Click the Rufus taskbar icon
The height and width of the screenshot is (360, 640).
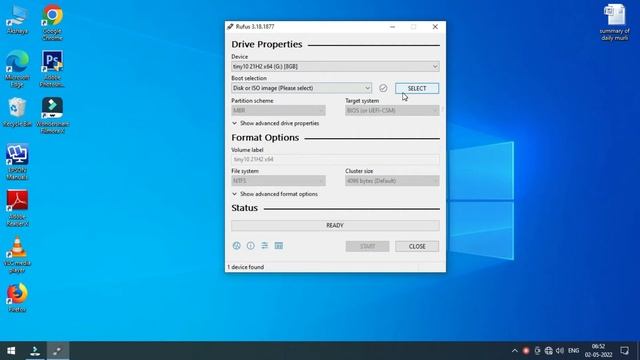click(58, 351)
